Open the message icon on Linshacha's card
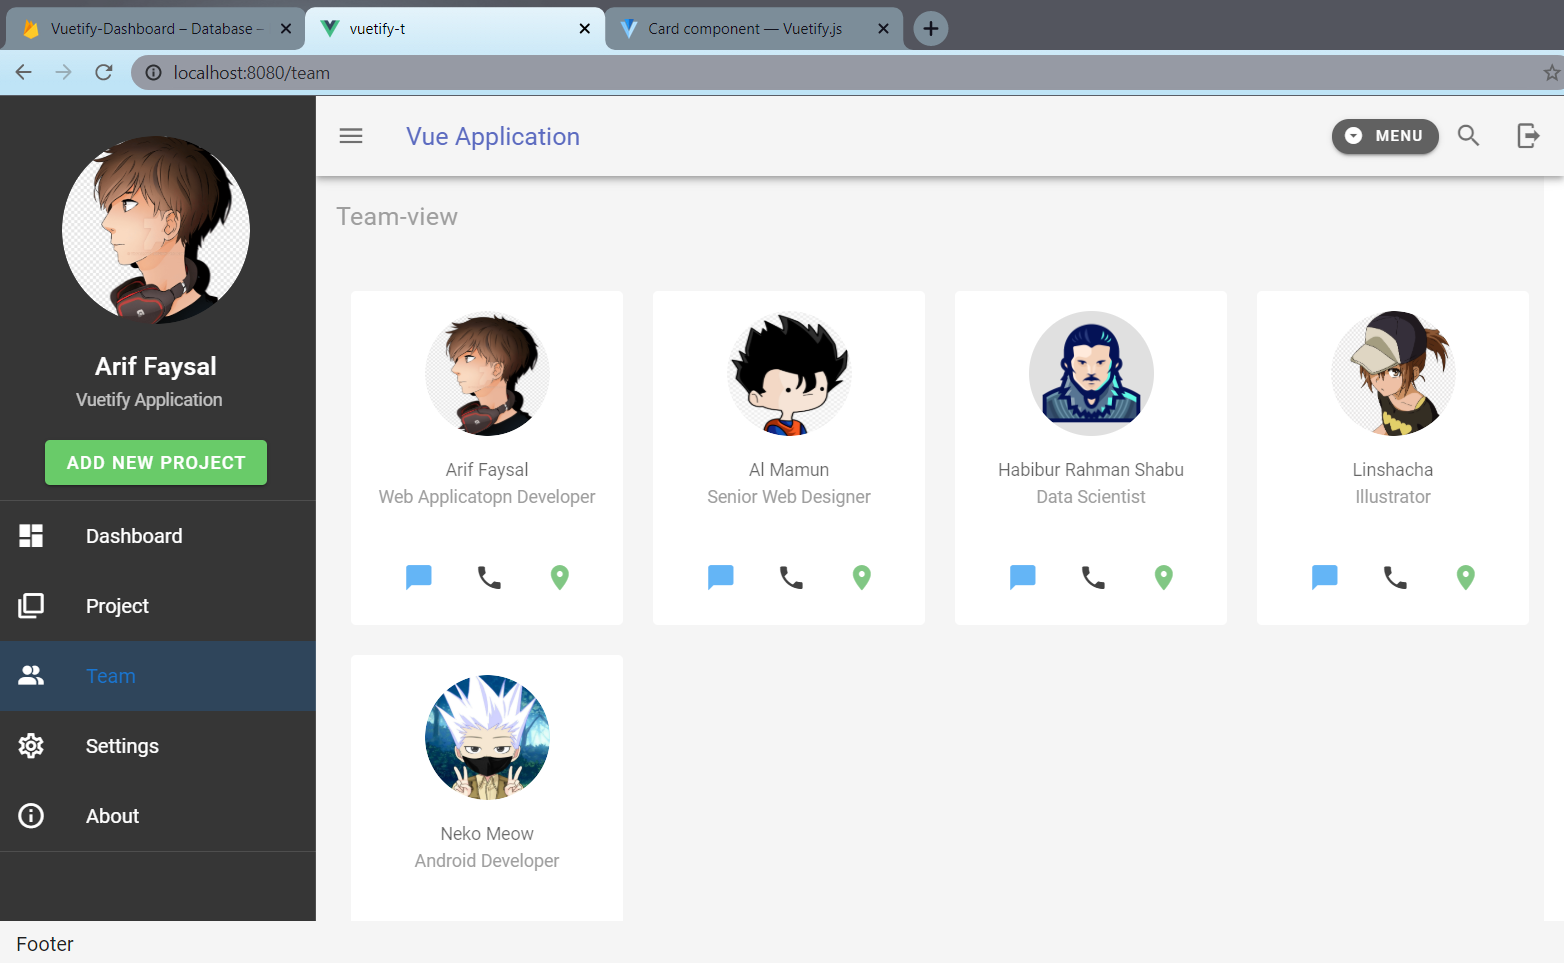The width and height of the screenshot is (1564, 963). [x=1324, y=577]
